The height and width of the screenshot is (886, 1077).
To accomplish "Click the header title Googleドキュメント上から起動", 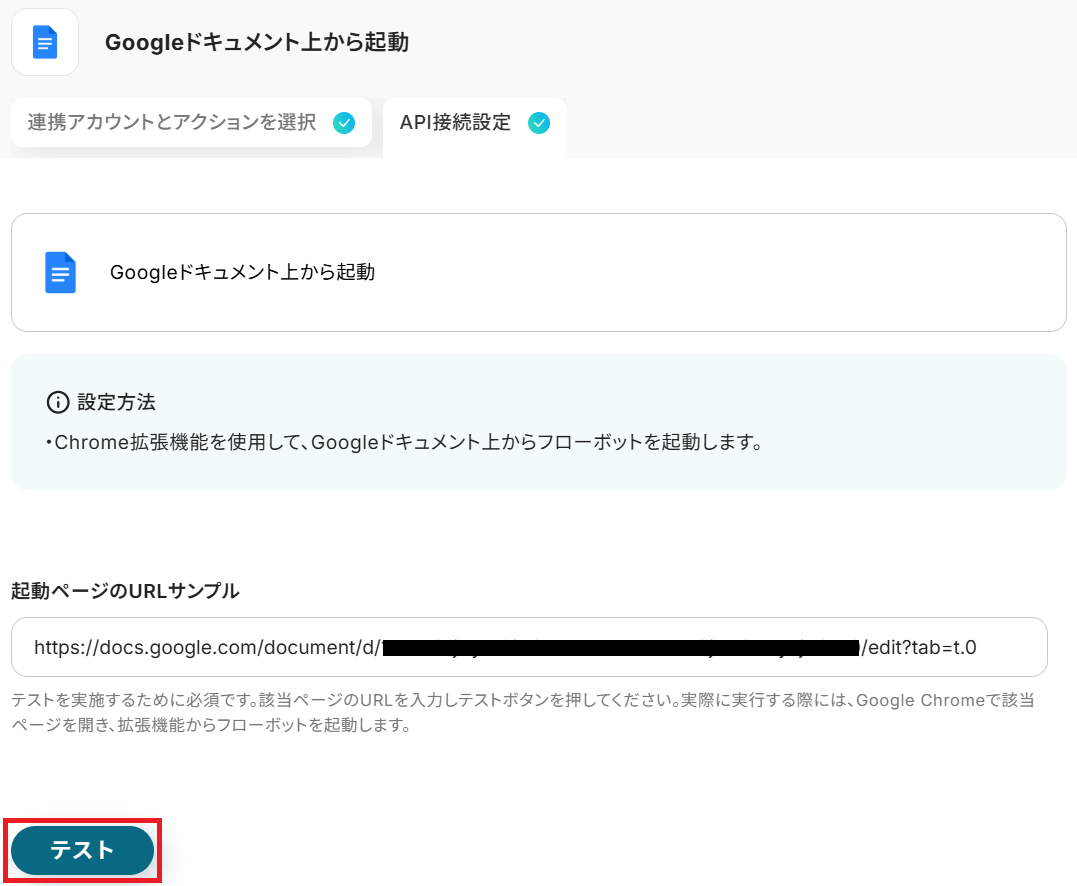I will 257,43.
